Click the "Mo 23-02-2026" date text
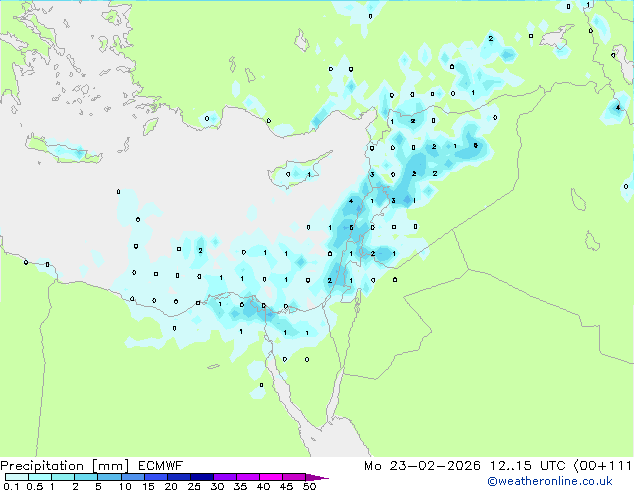634x490 pixels. pos(423,466)
